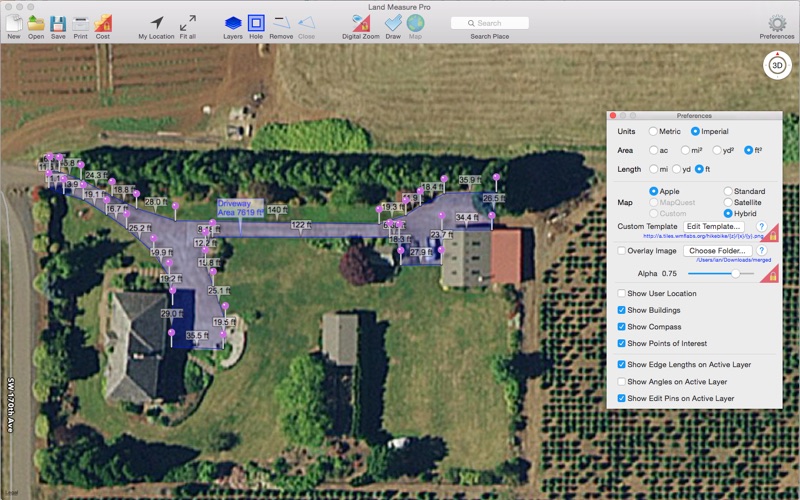Open a file with the Open icon
Viewport: 800px width, 500px height.
click(36, 23)
